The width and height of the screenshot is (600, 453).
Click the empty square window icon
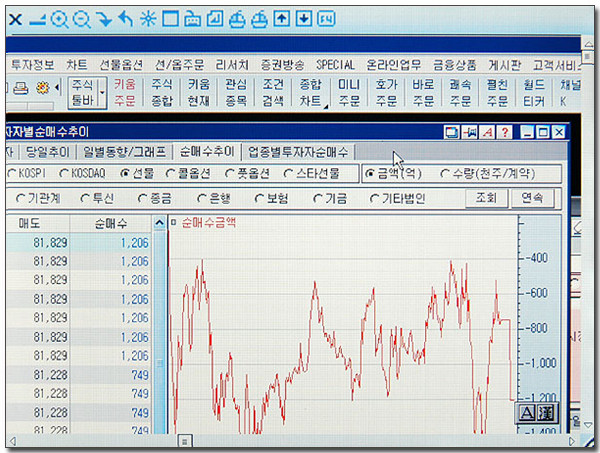click(x=170, y=18)
